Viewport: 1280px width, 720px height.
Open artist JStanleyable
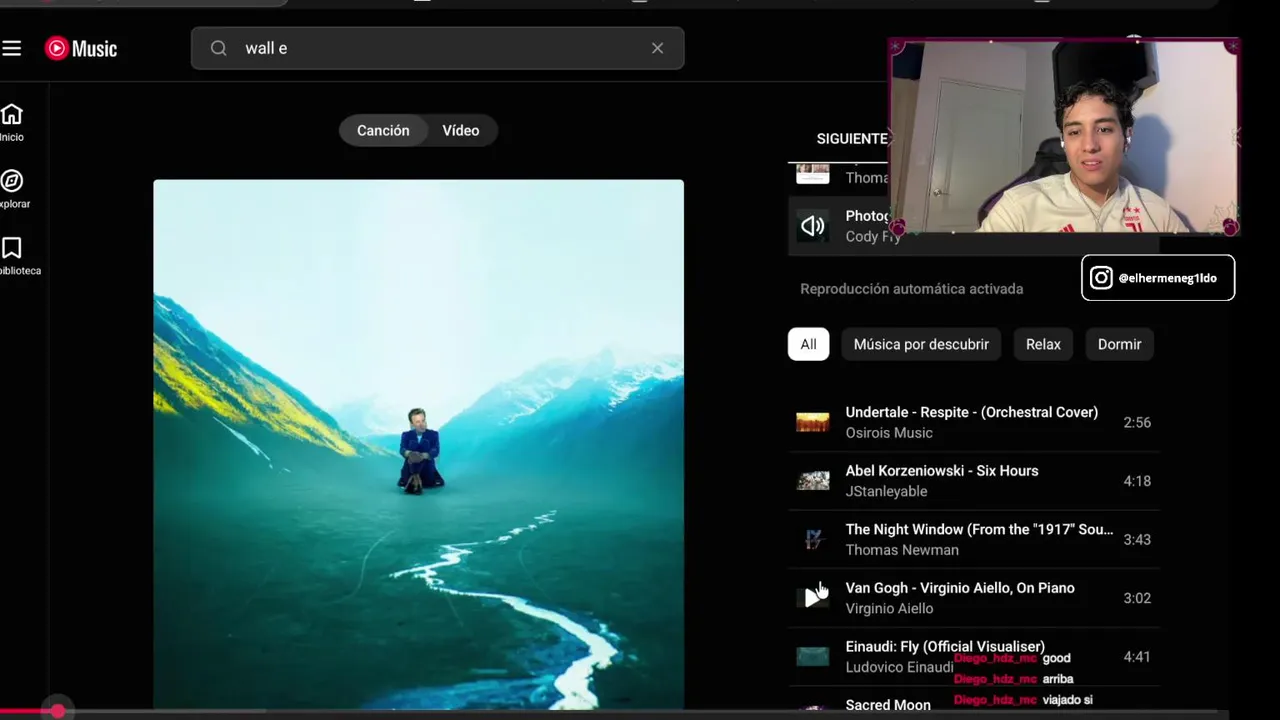coord(886,491)
